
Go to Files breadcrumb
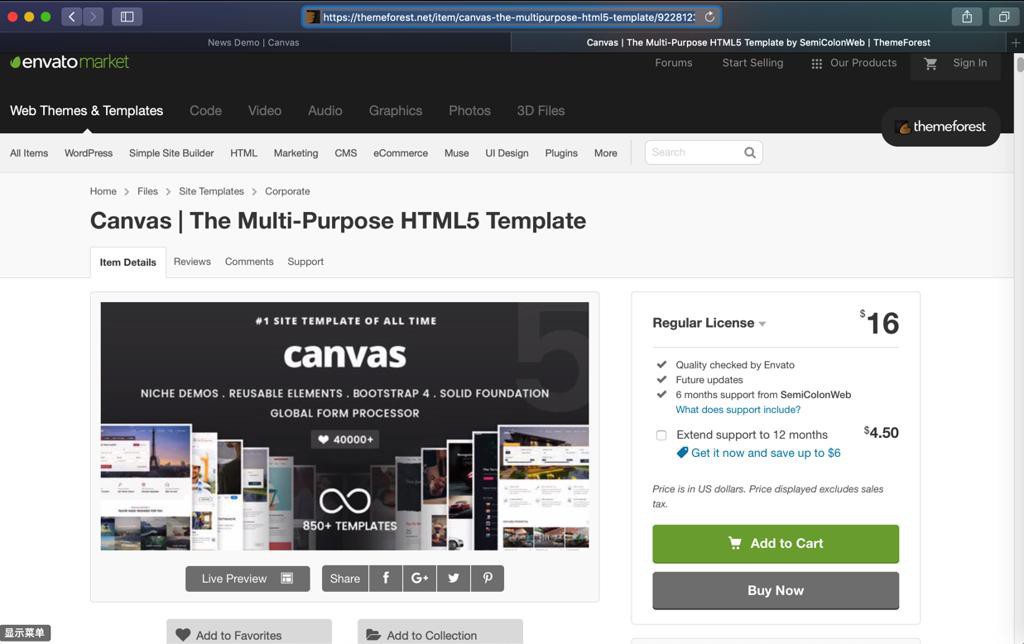[148, 191]
